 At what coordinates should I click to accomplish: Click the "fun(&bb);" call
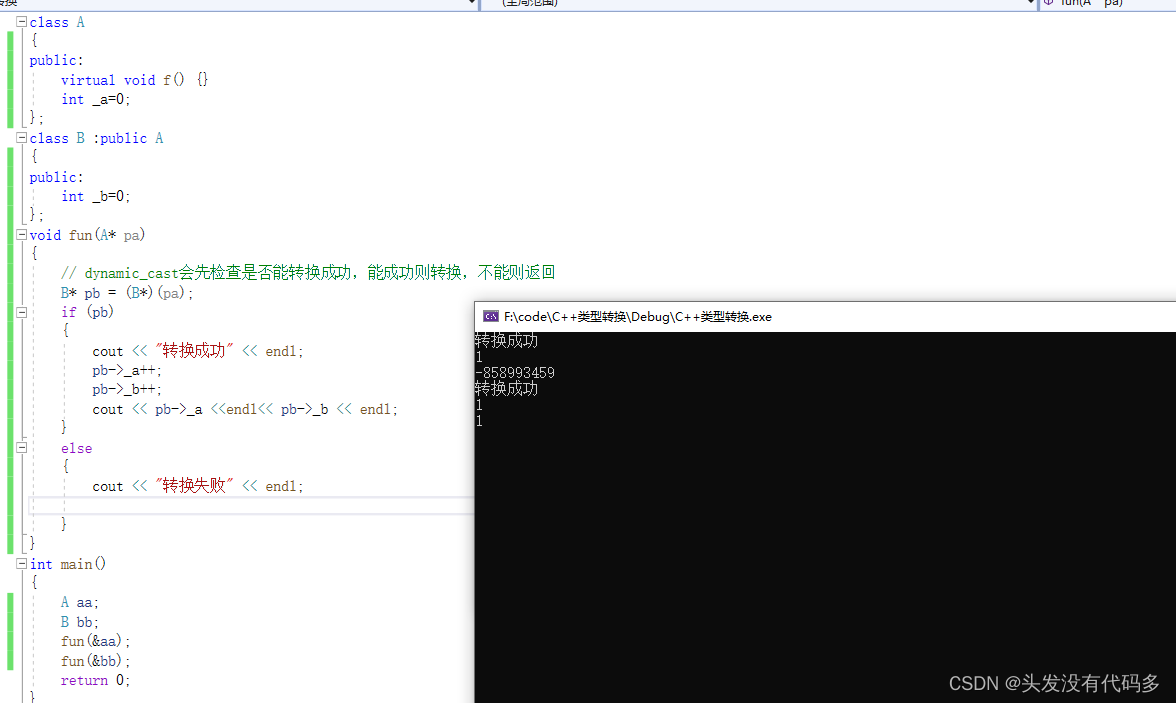click(95, 661)
